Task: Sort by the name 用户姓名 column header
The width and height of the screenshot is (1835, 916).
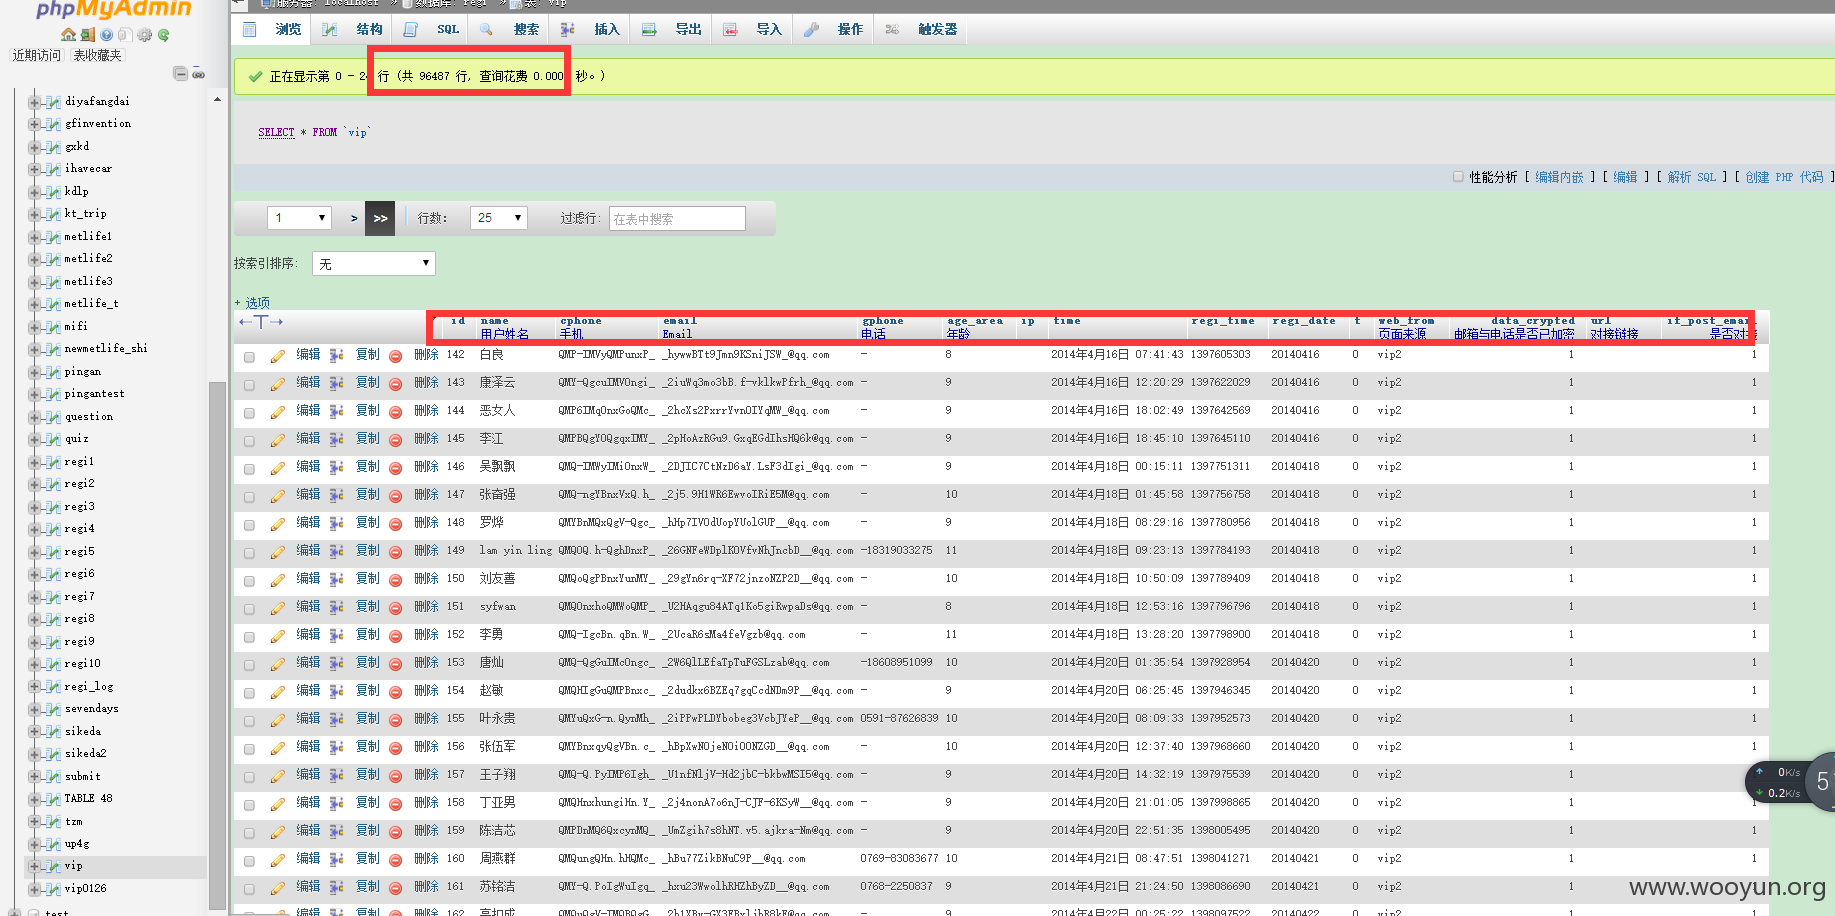Action: 504,327
